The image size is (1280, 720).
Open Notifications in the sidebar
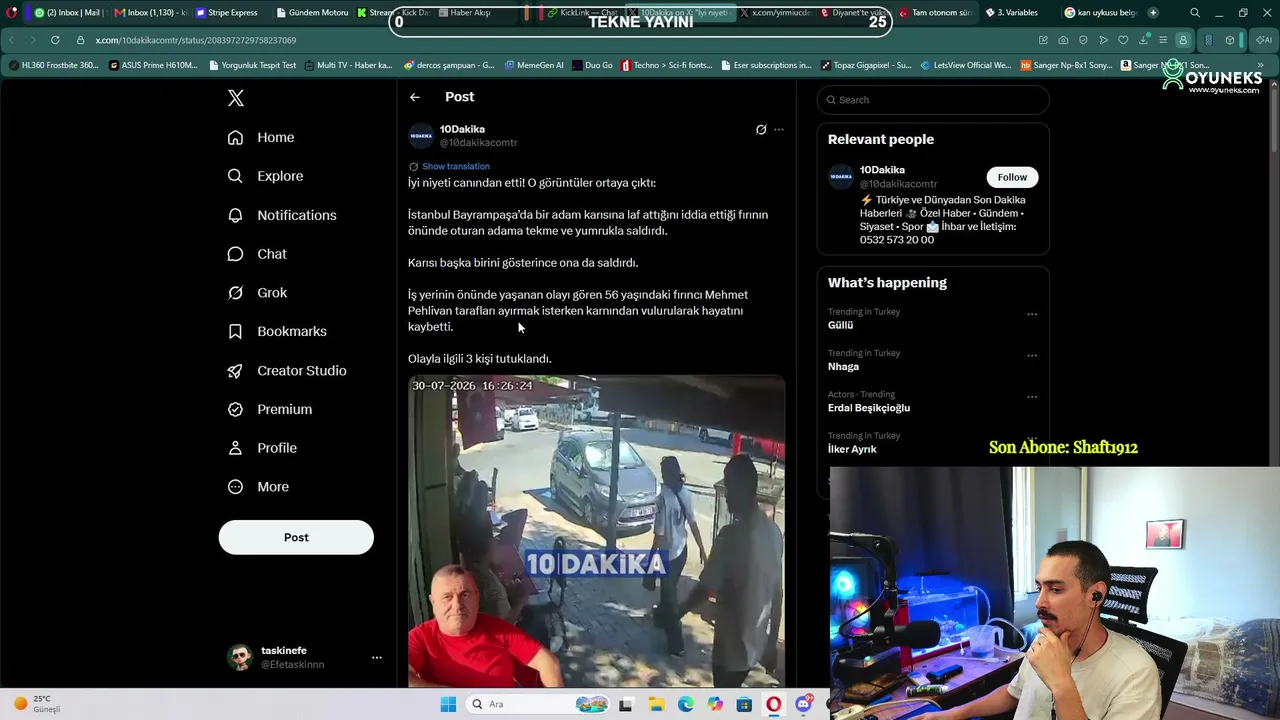pos(282,215)
